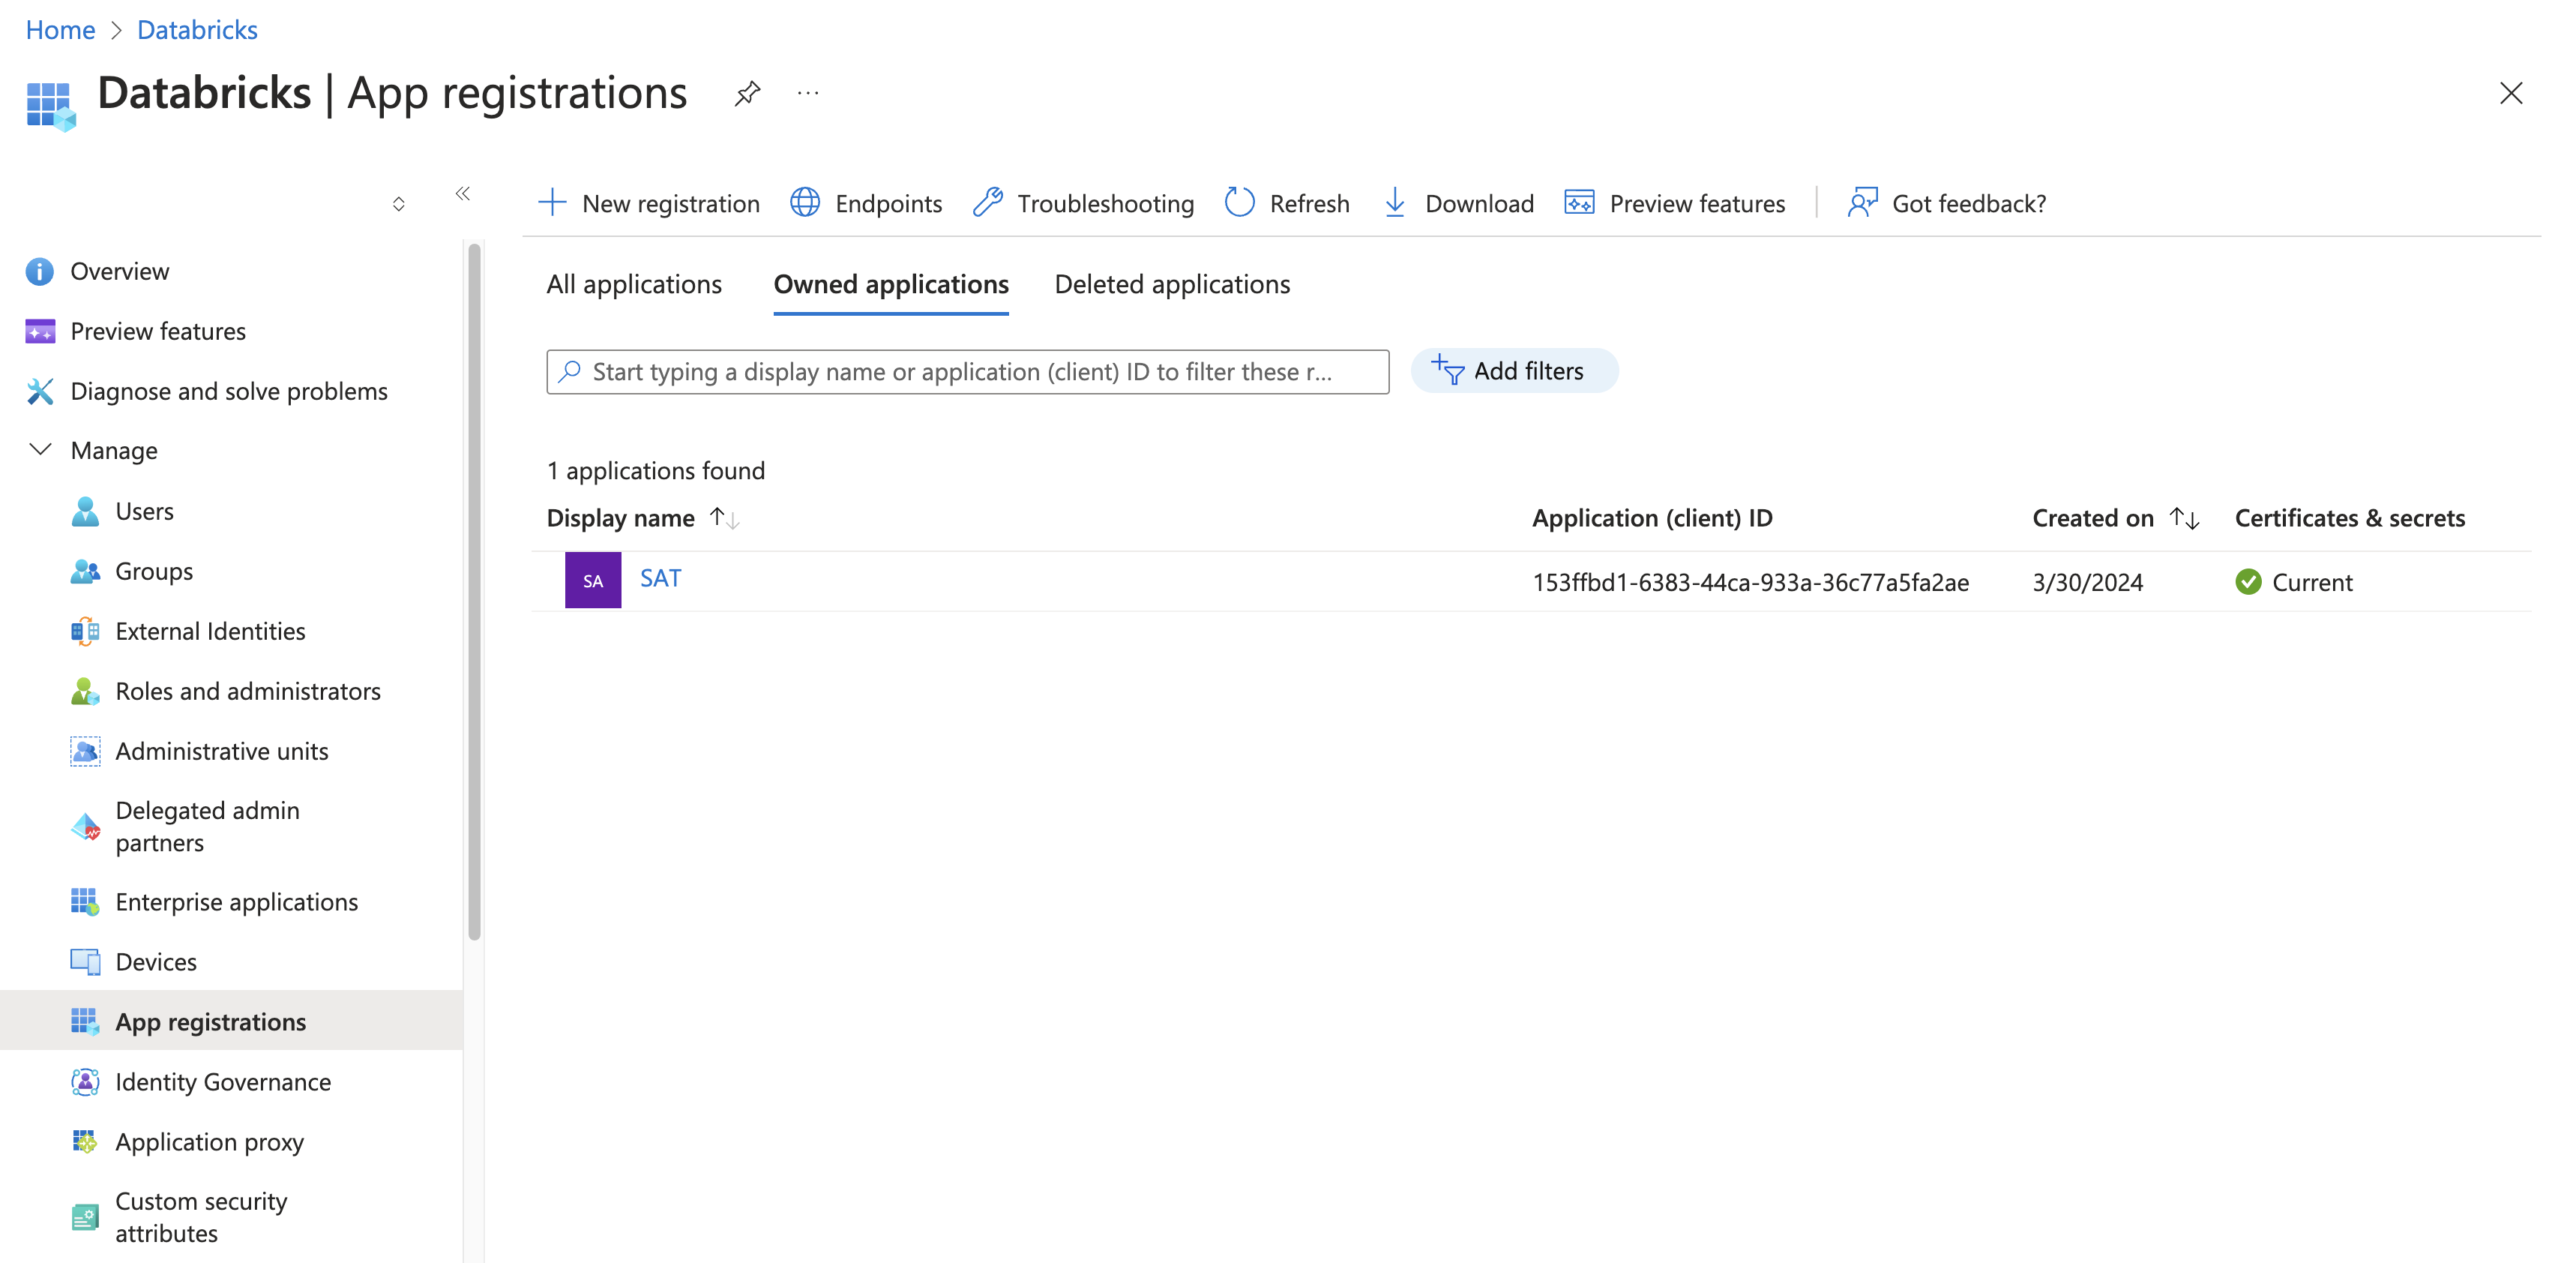Screen dimensions: 2576x1263
Task: Select Owned applications tab
Action: 891,285
